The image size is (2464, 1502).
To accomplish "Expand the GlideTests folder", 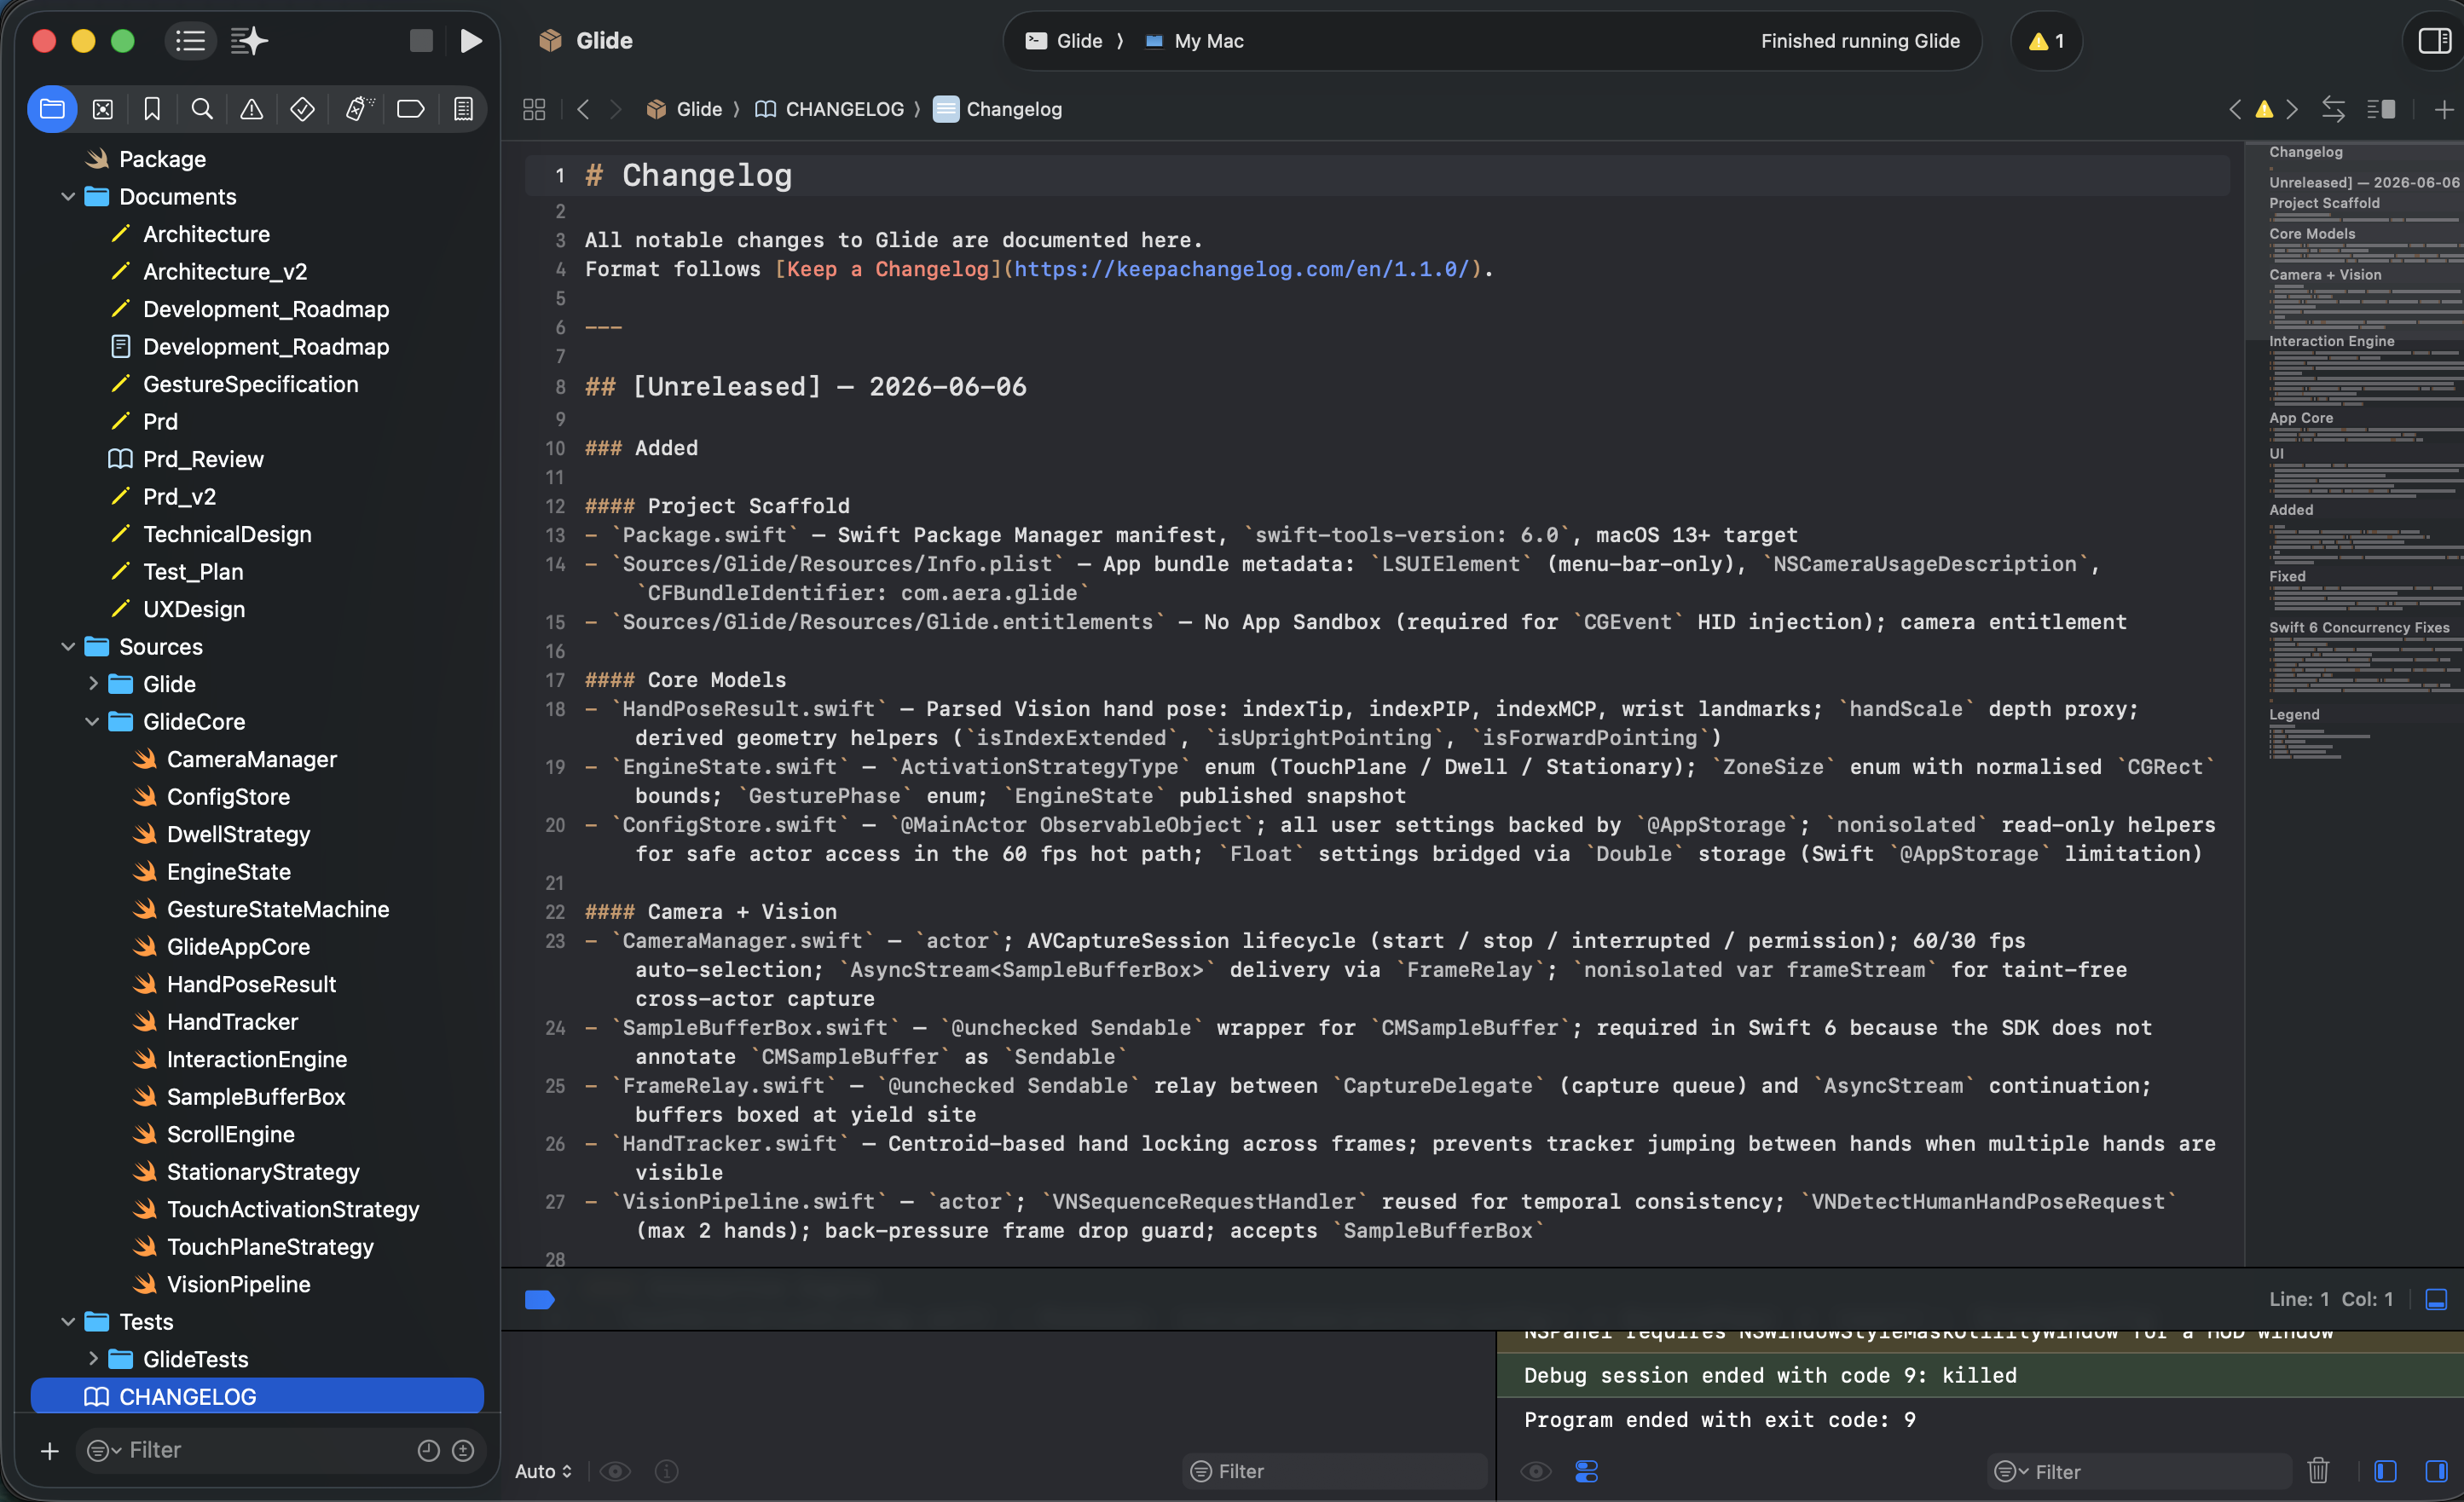I will click(x=92, y=1359).
